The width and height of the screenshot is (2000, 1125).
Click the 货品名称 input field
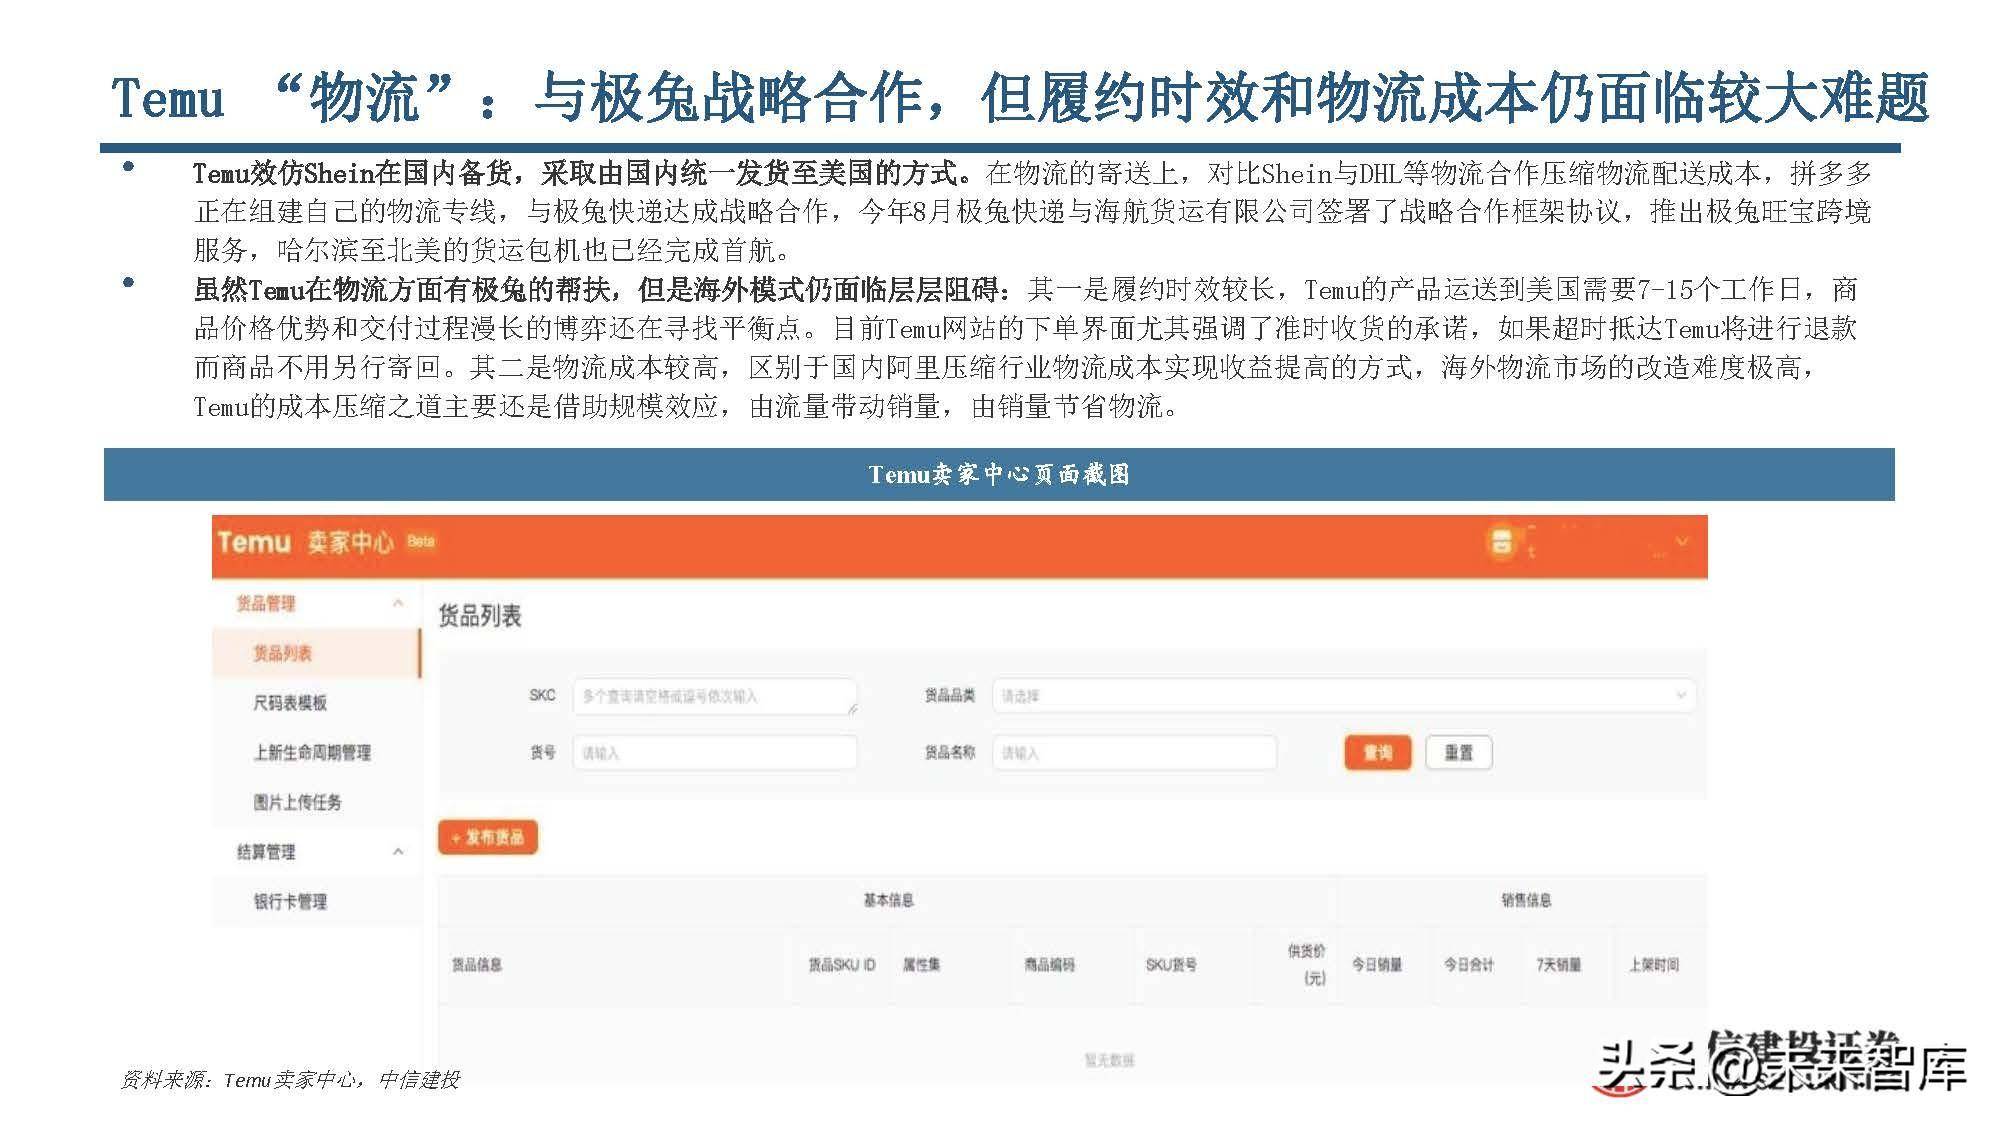(x=1134, y=752)
